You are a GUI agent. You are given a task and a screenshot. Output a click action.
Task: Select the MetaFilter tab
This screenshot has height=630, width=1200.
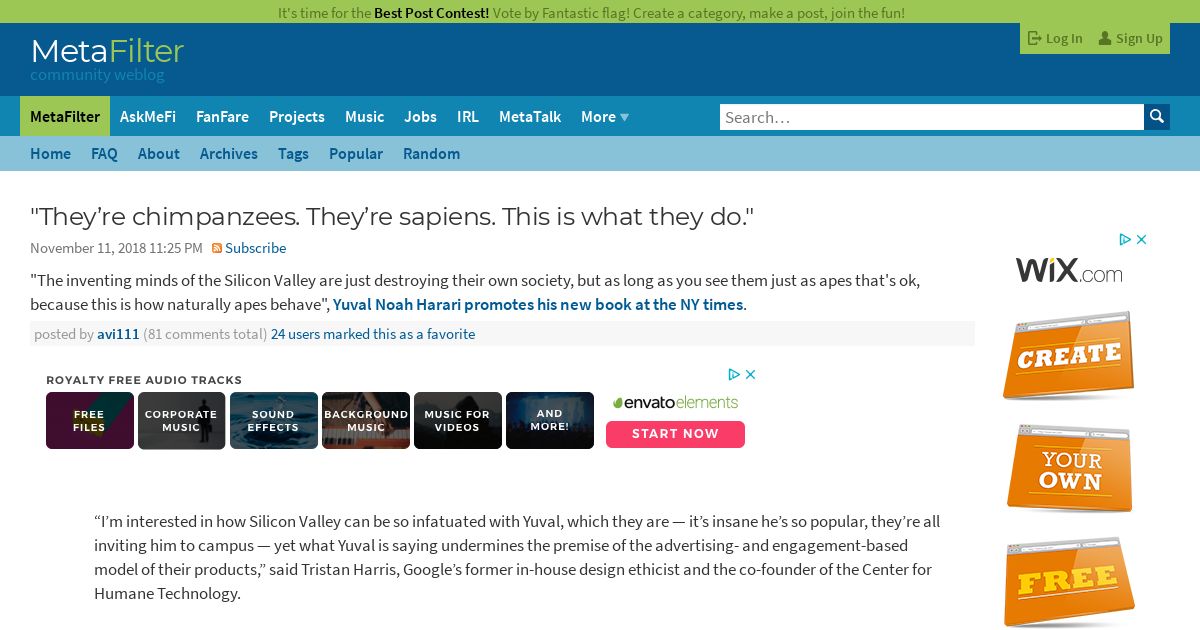(x=65, y=117)
